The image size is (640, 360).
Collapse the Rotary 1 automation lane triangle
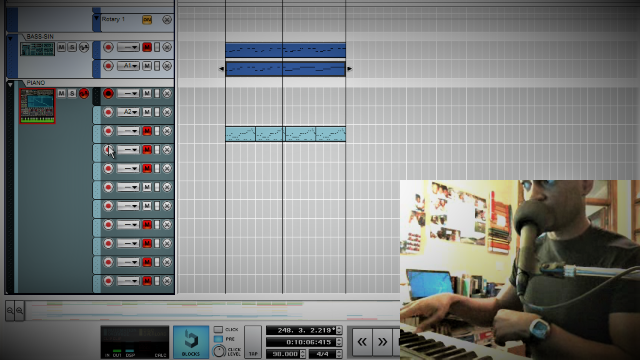coord(96,18)
